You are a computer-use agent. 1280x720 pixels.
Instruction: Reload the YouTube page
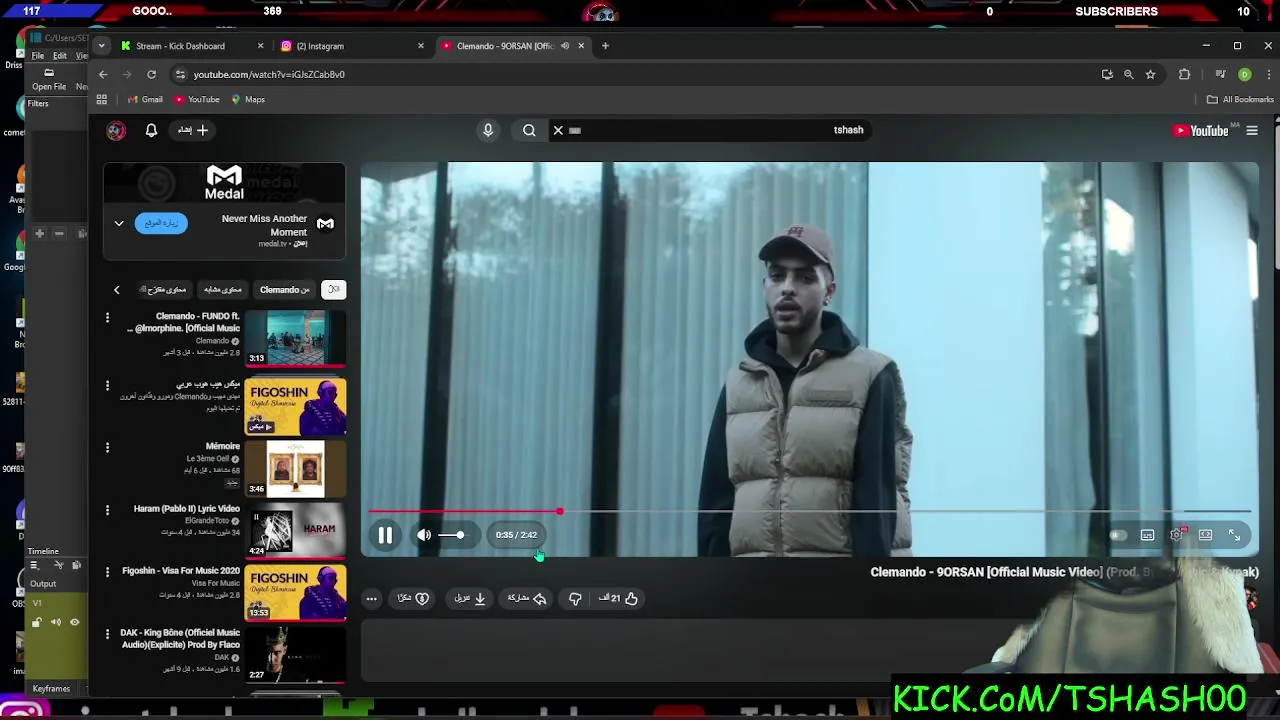coord(151,74)
